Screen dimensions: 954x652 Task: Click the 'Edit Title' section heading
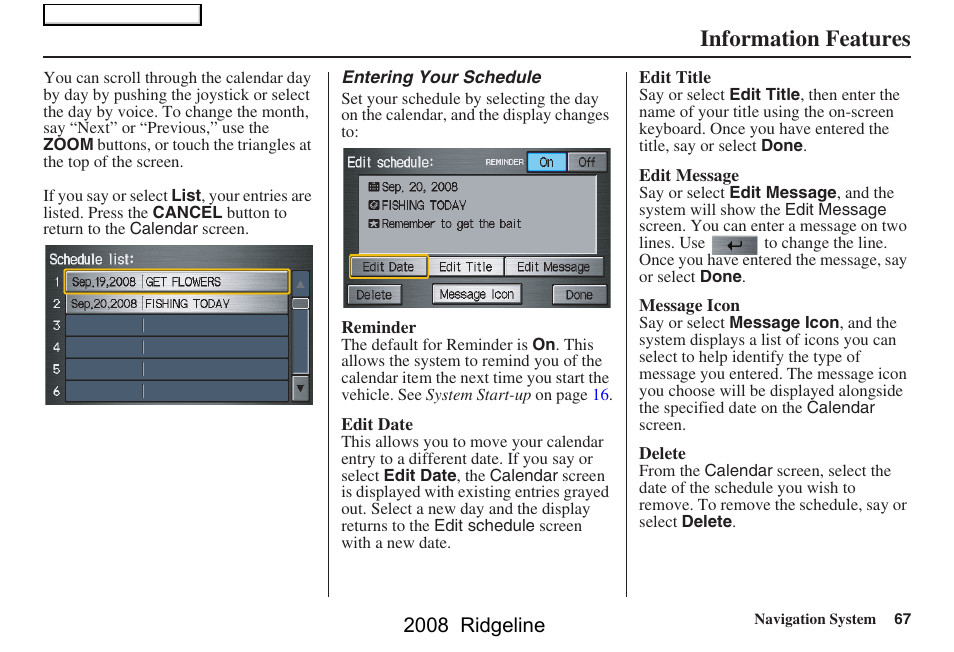coord(675,77)
